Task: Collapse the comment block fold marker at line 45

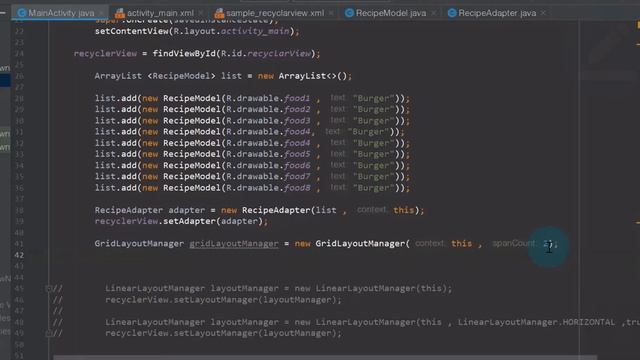Action: pos(48,289)
